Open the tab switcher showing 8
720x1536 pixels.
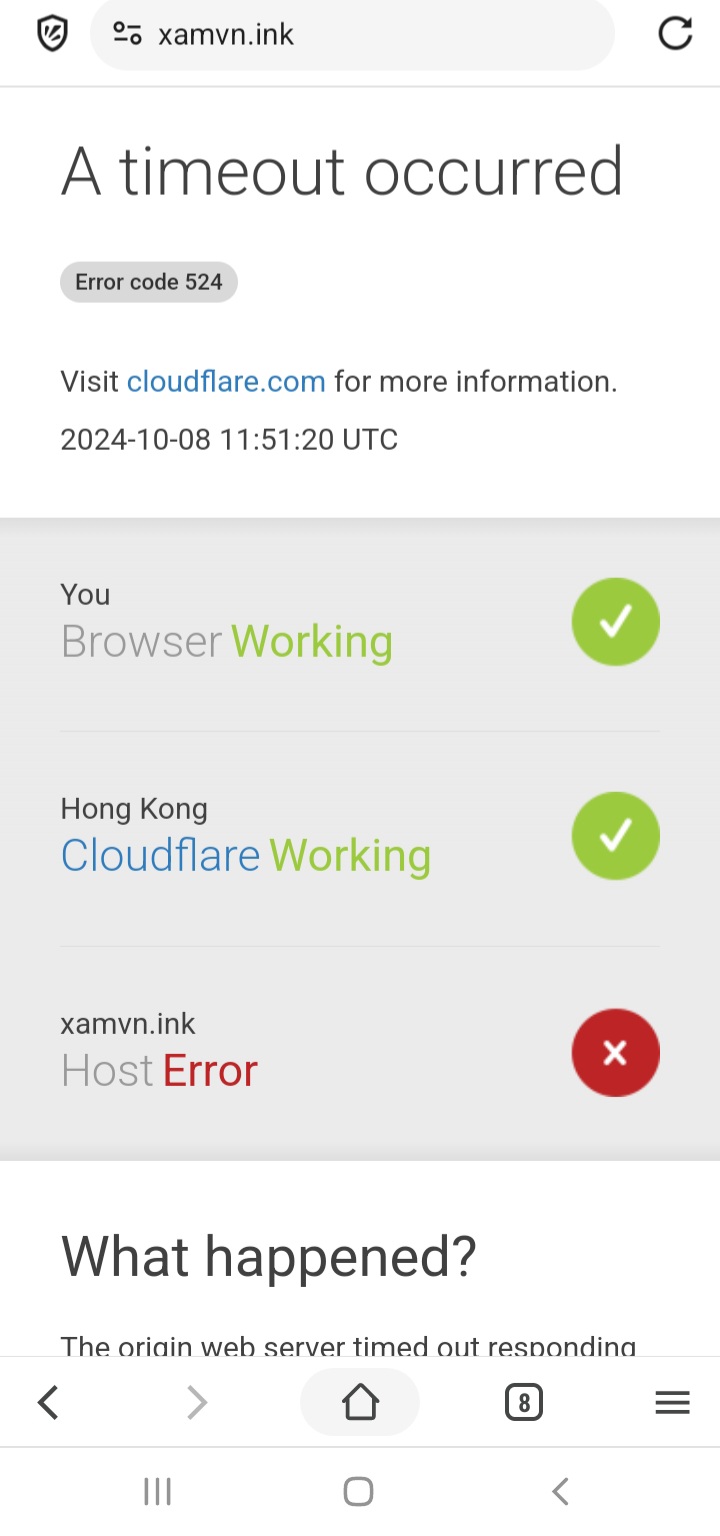(x=524, y=1403)
